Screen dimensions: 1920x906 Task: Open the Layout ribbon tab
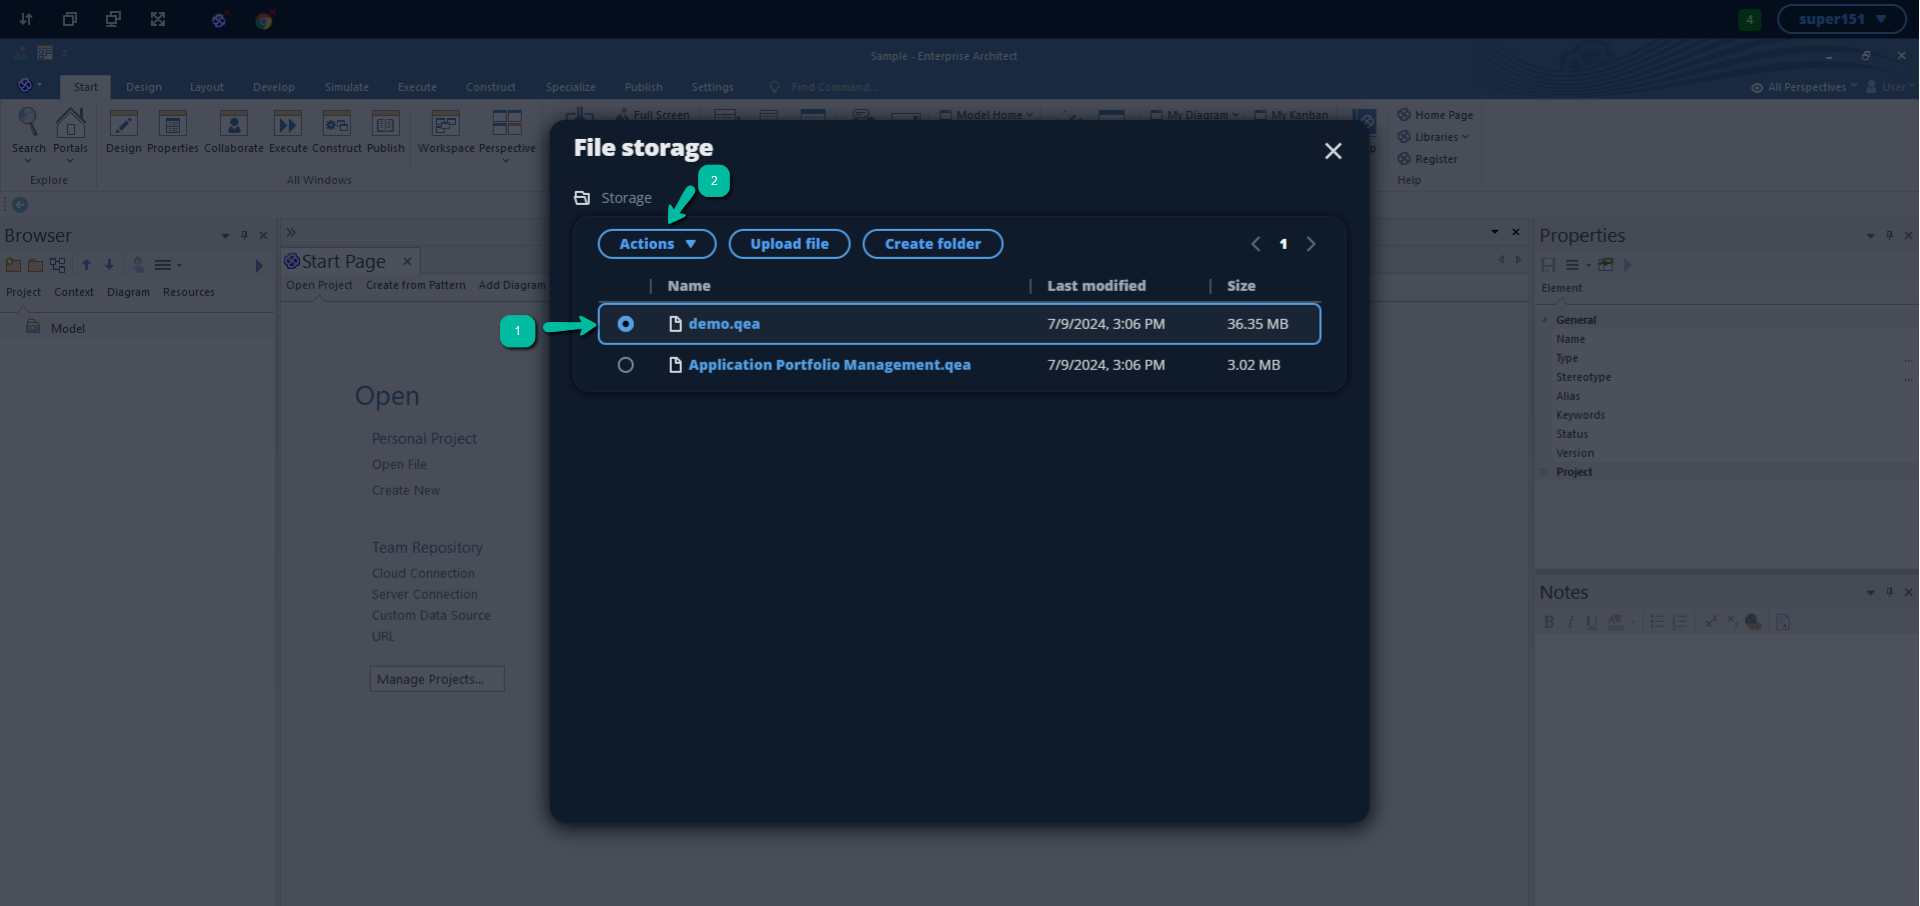click(x=207, y=87)
